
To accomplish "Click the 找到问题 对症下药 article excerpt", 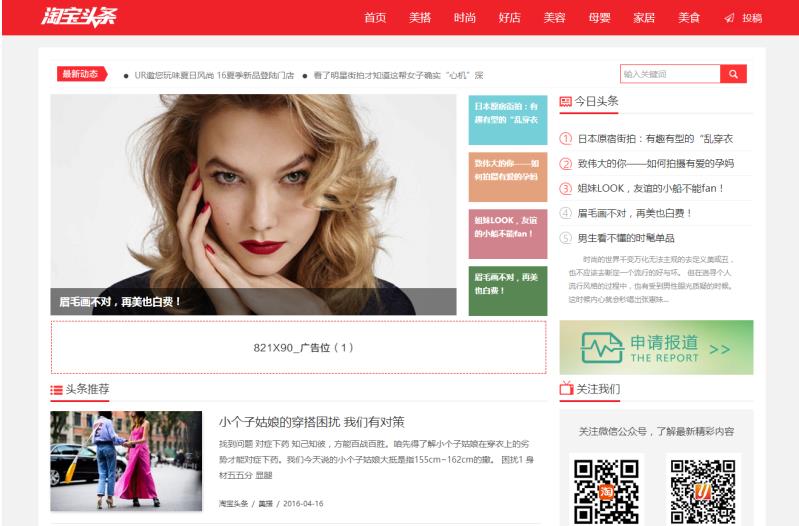I will click(376, 460).
